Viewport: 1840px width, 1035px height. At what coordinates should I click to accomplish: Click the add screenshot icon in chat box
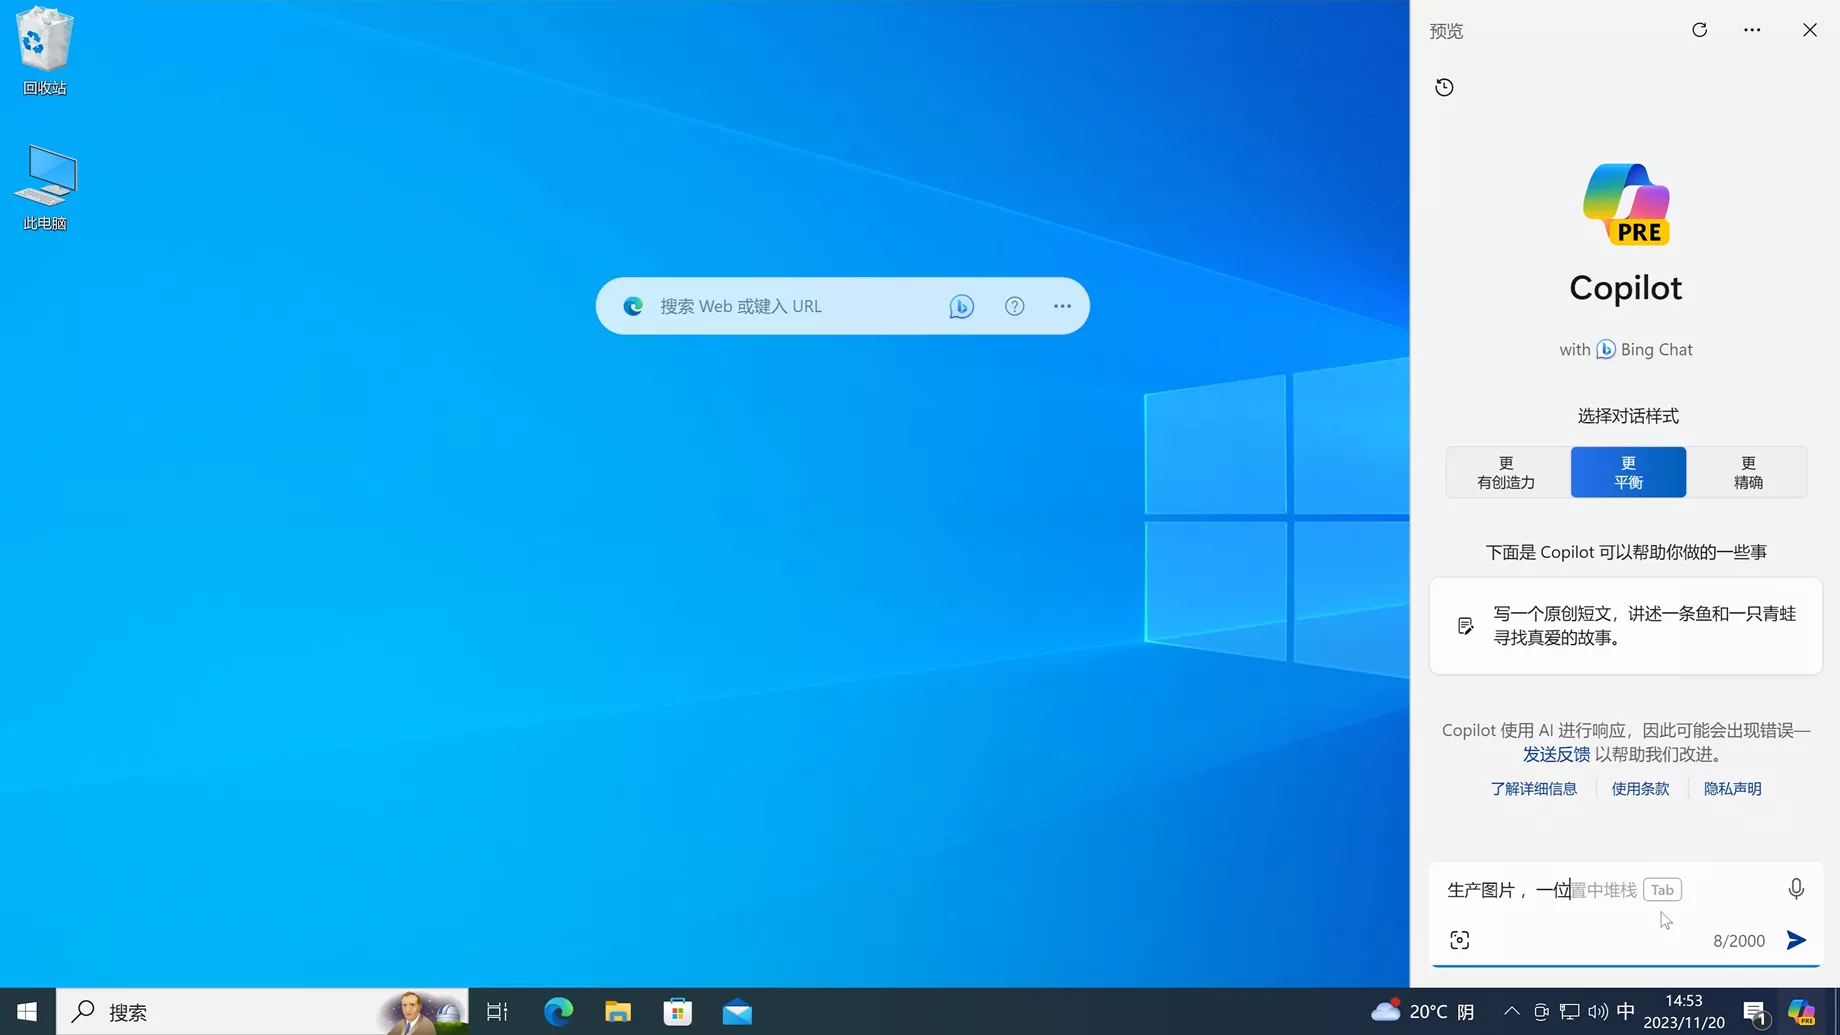click(1460, 940)
